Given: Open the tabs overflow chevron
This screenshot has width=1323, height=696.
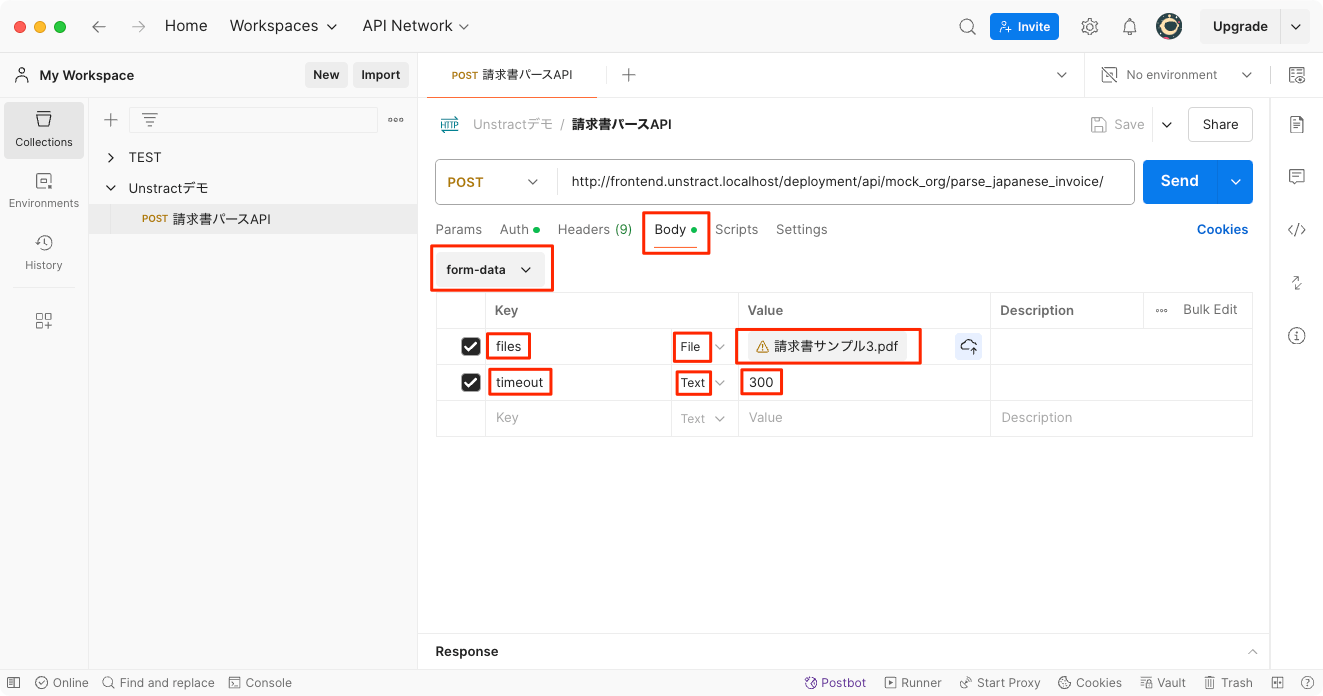Looking at the screenshot, I should pos(1062,75).
